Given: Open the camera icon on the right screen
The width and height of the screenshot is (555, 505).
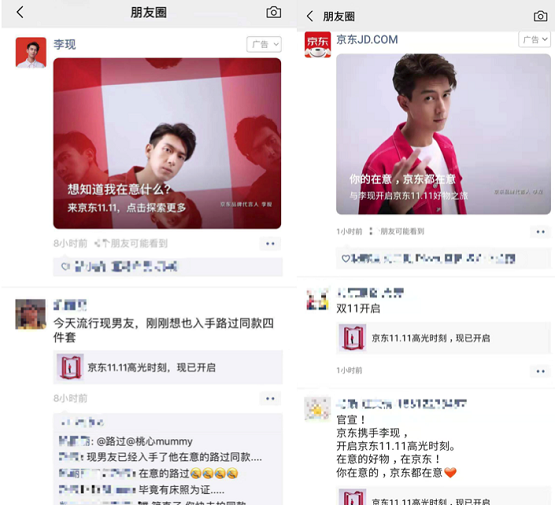Looking at the screenshot, I should (x=540, y=16).
